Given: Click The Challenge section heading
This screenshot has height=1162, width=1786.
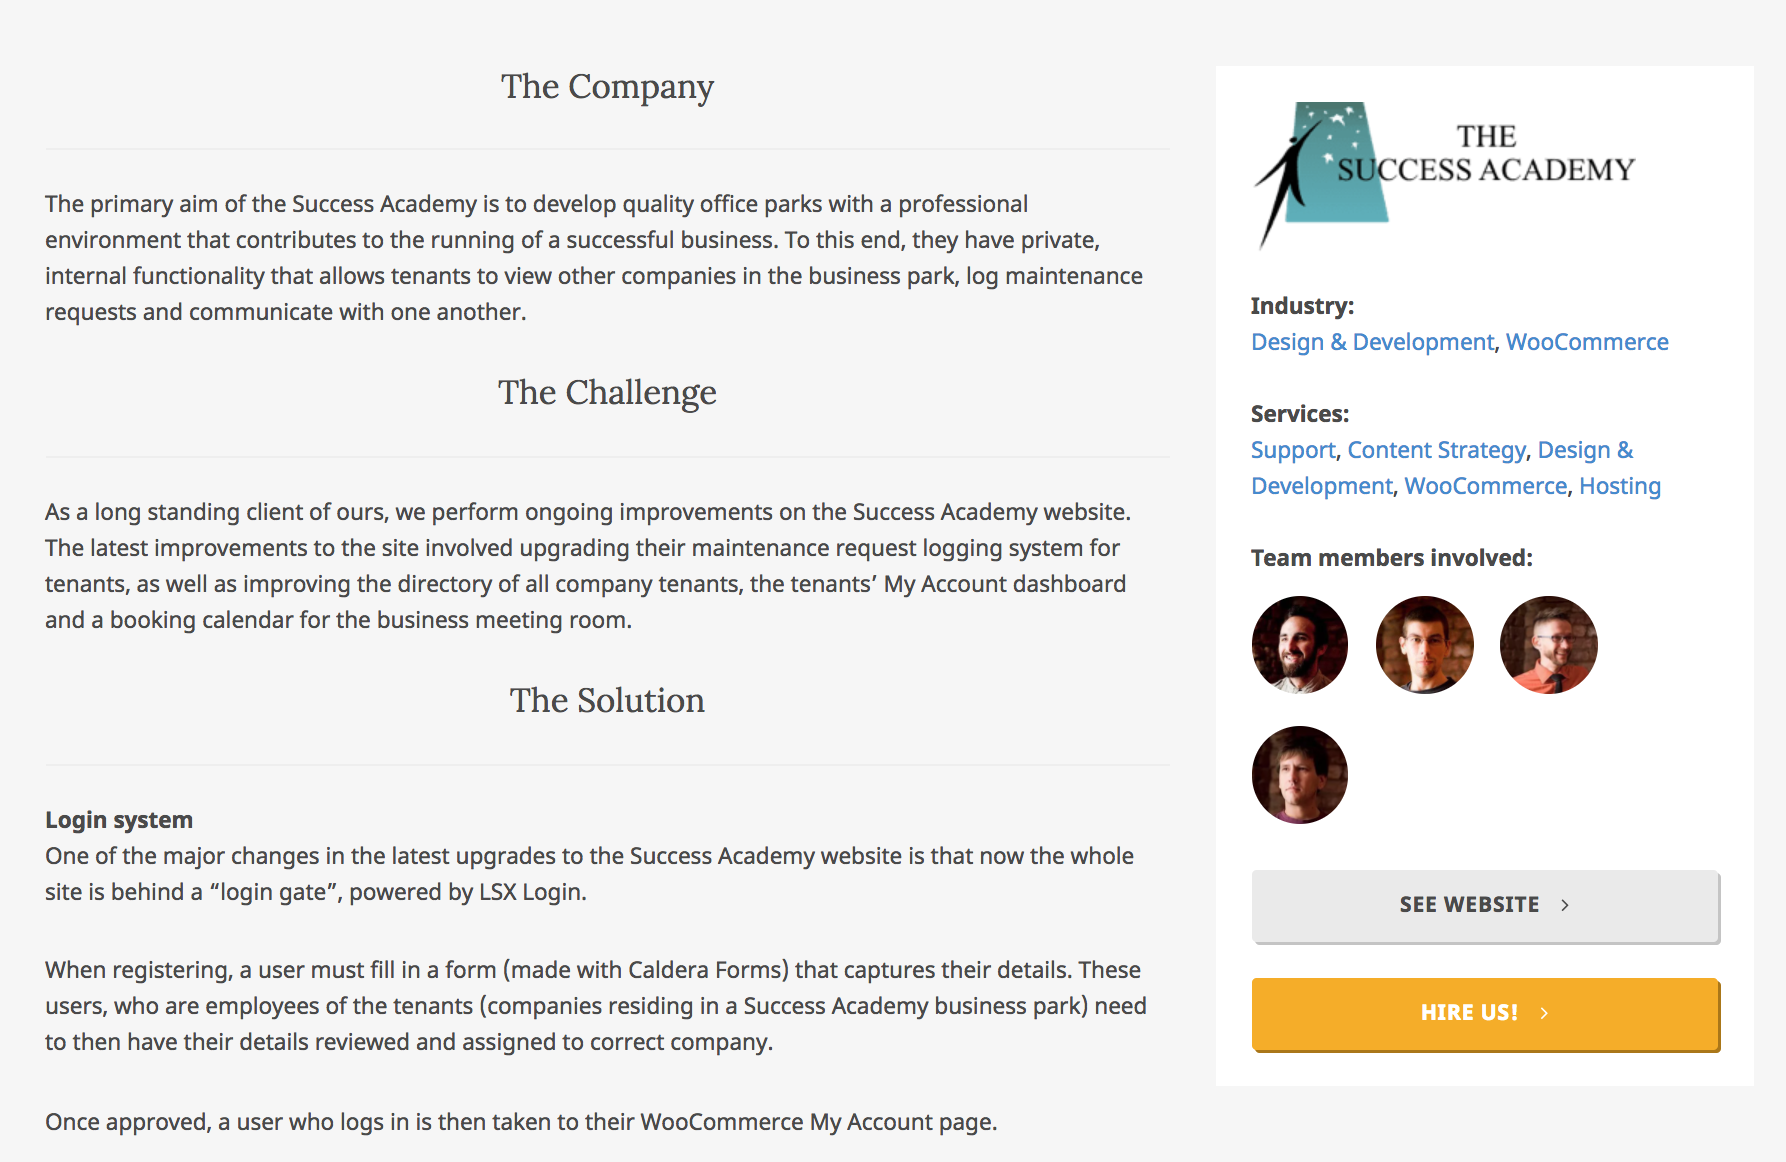Looking at the screenshot, I should tap(607, 393).
